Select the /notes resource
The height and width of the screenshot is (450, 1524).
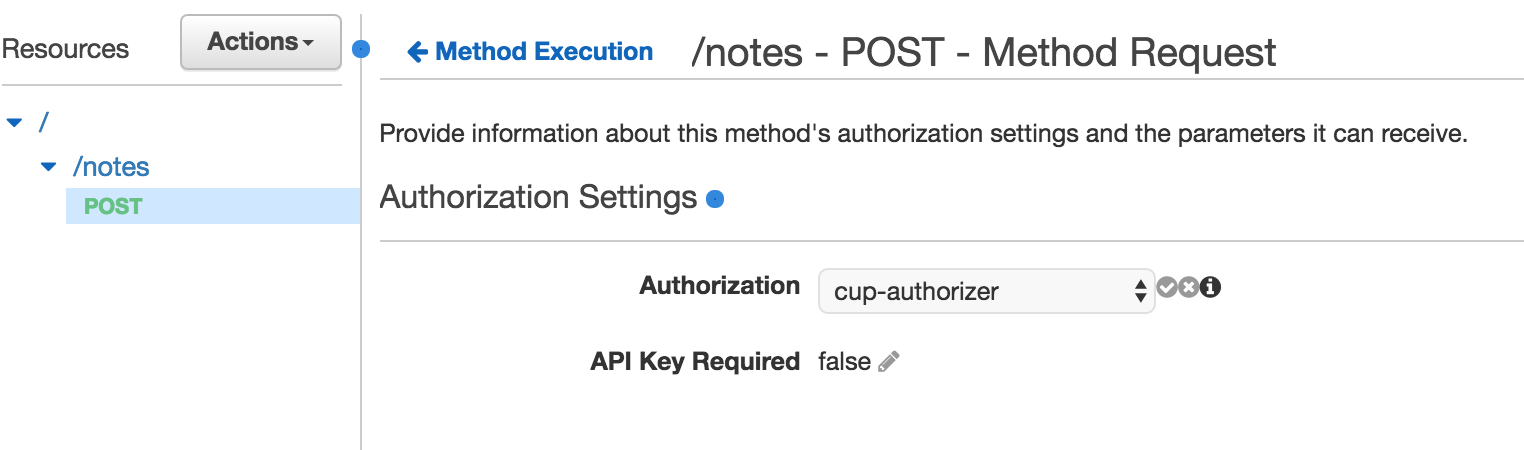[111, 167]
